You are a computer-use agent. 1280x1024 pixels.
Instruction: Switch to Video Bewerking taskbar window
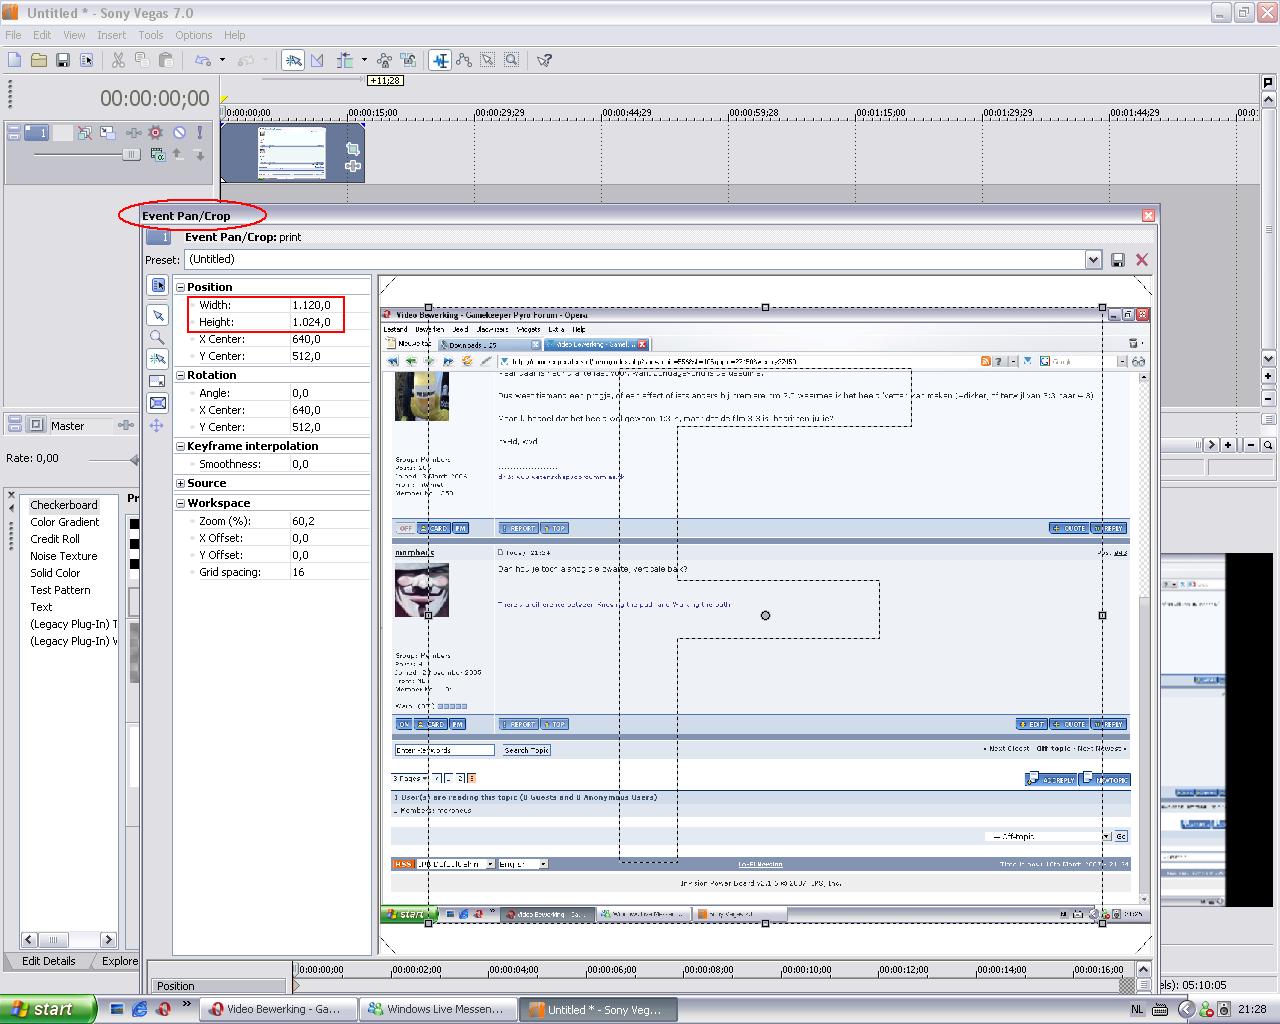click(x=276, y=1009)
